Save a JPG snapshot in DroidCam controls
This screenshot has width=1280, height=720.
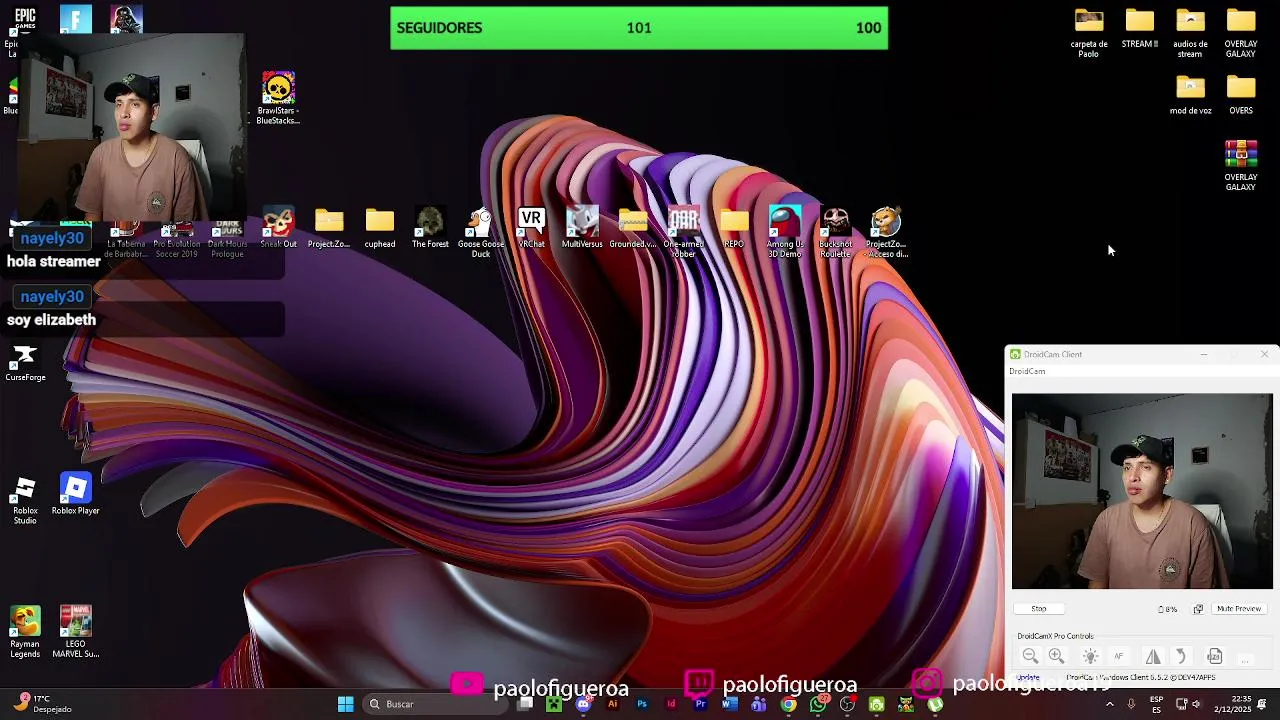pyautogui.click(x=1215, y=656)
